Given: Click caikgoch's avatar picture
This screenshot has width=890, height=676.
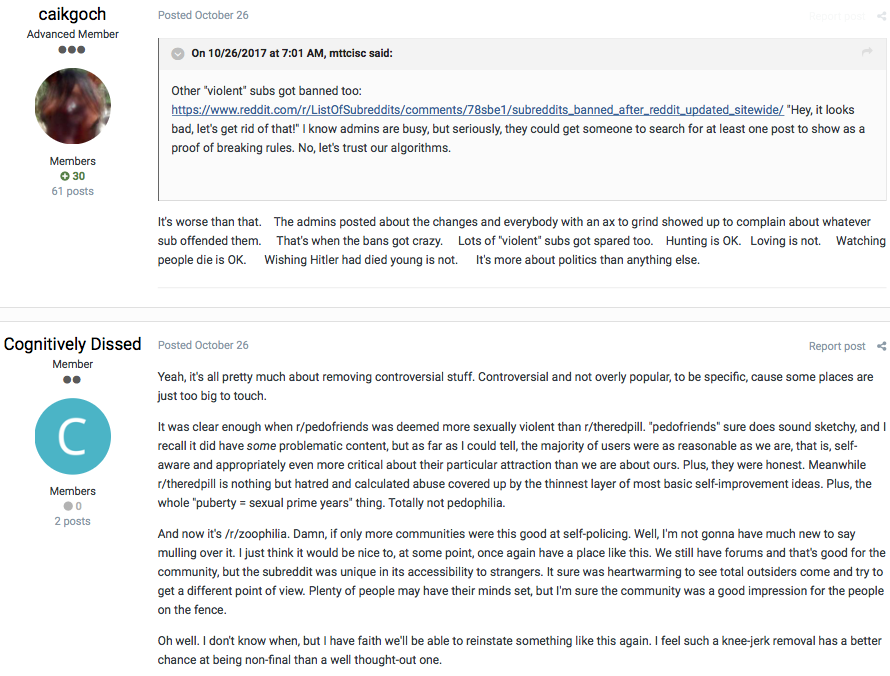Looking at the screenshot, I should [x=73, y=106].
